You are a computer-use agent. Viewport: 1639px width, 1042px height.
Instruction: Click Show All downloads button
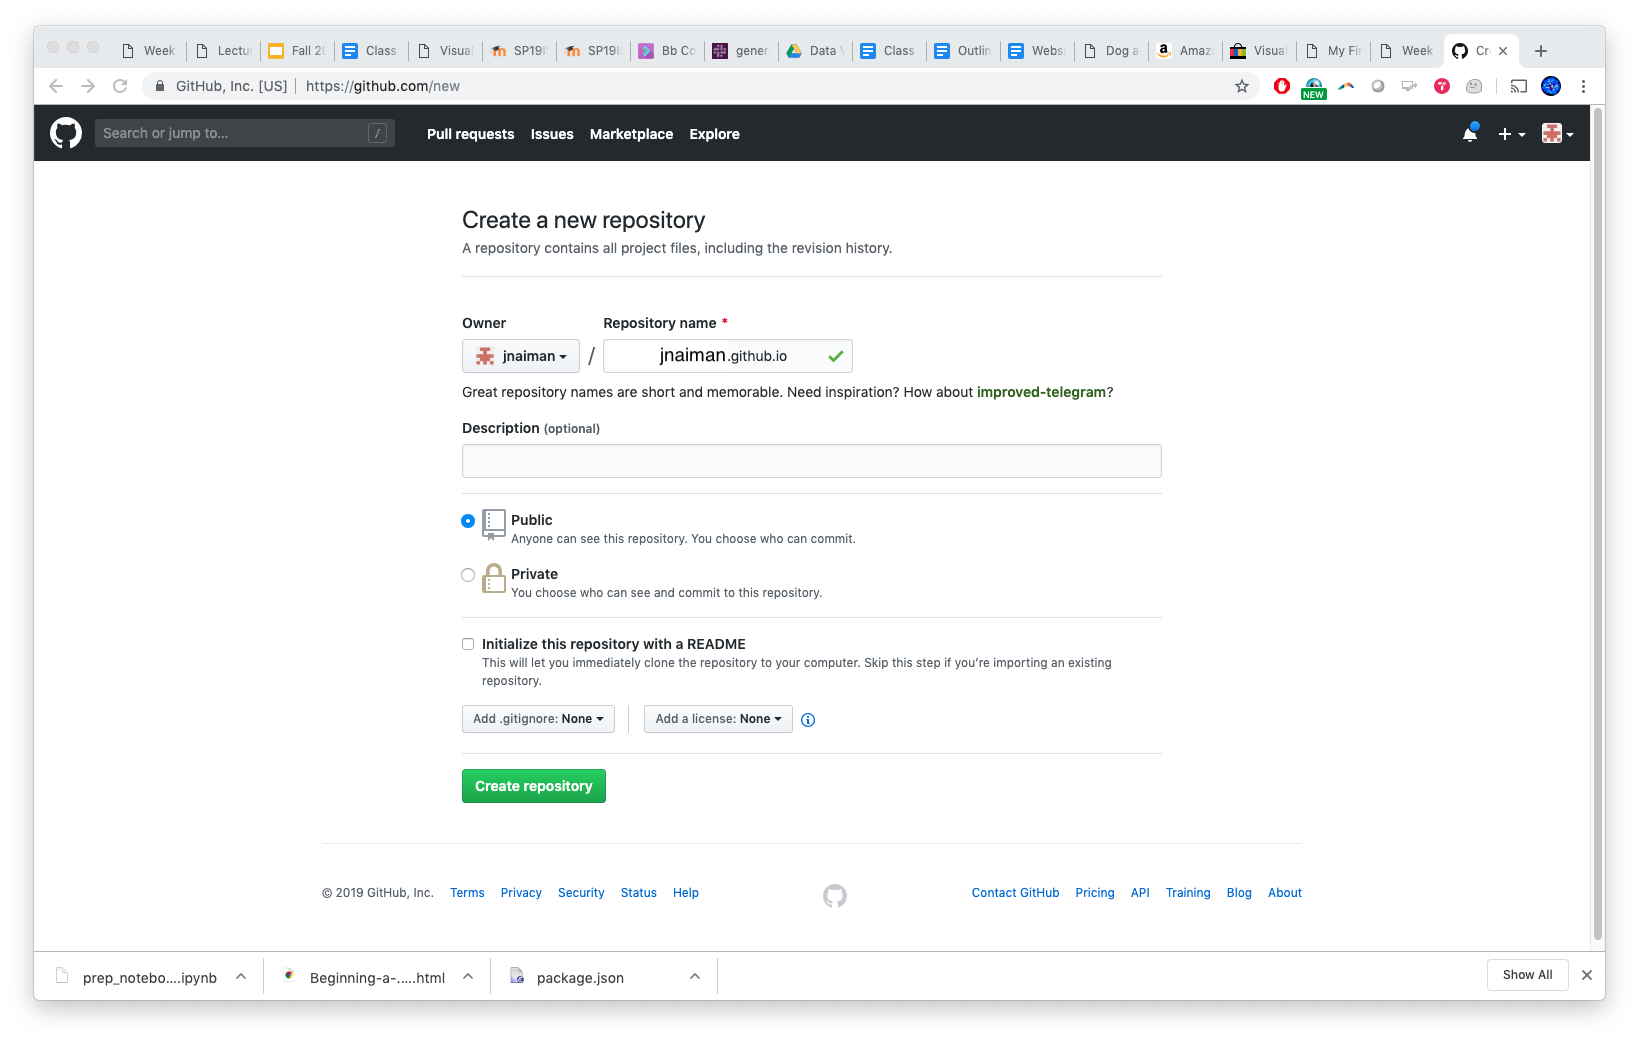[x=1527, y=975]
